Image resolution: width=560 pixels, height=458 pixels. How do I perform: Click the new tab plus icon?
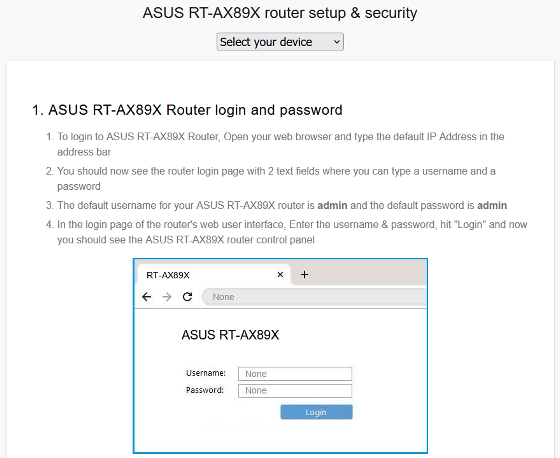[304, 274]
